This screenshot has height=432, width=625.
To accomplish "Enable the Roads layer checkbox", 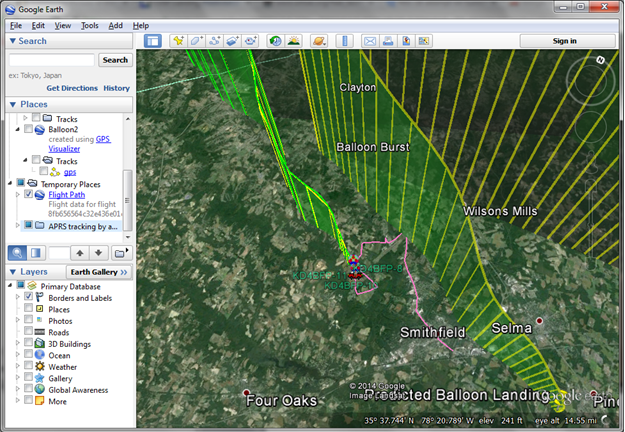I will 28,332.
